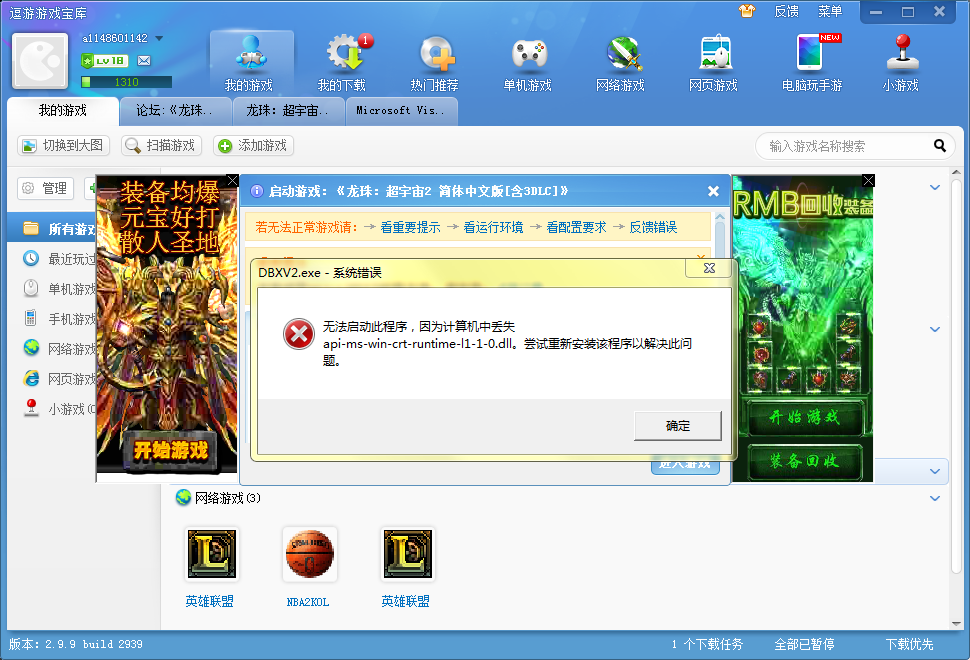
Task: Switch to the 论坛:《龙珠.. tab
Action: pos(175,111)
